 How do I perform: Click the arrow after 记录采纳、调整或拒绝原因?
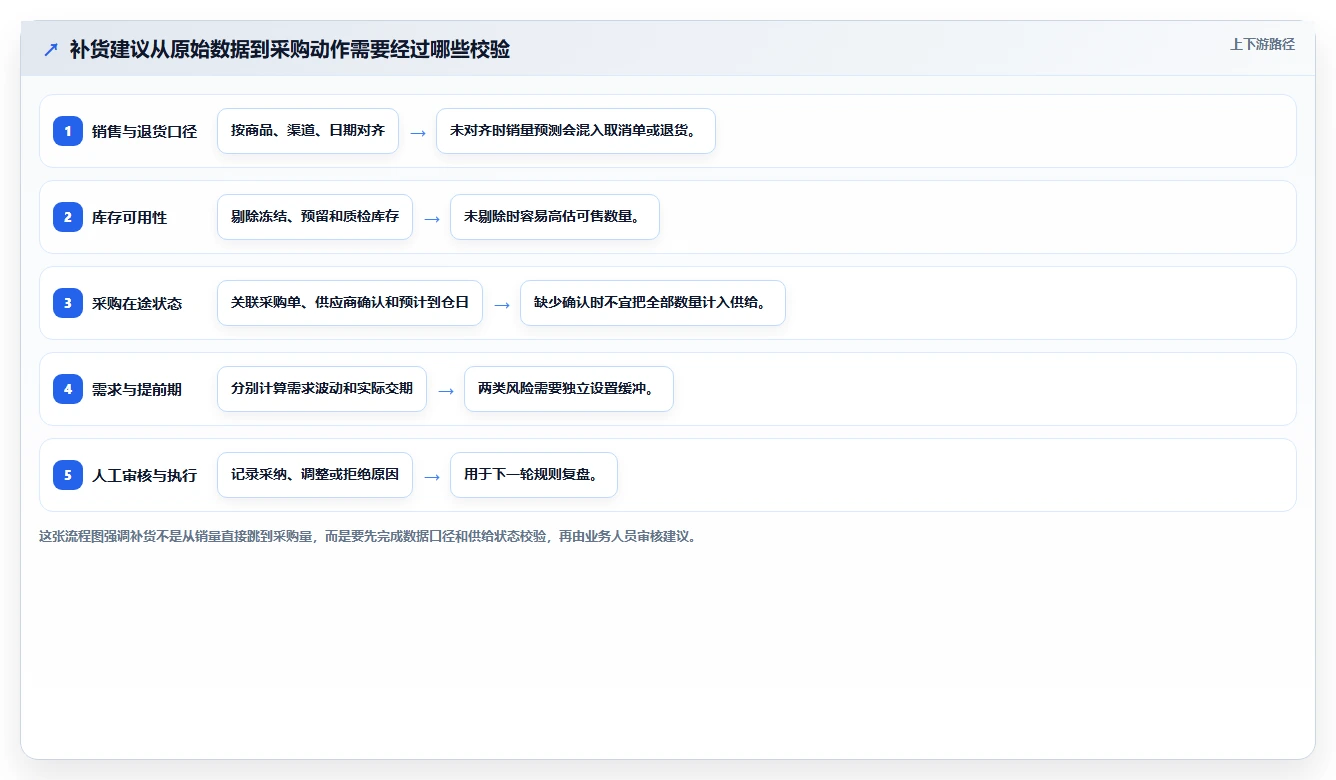432,476
